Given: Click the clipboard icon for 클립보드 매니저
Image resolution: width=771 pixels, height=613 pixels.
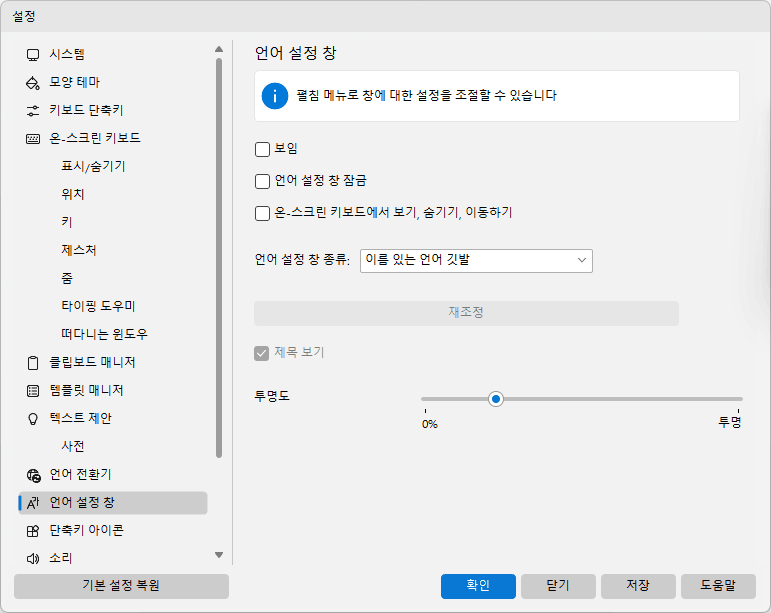Looking at the screenshot, I should [33, 363].
